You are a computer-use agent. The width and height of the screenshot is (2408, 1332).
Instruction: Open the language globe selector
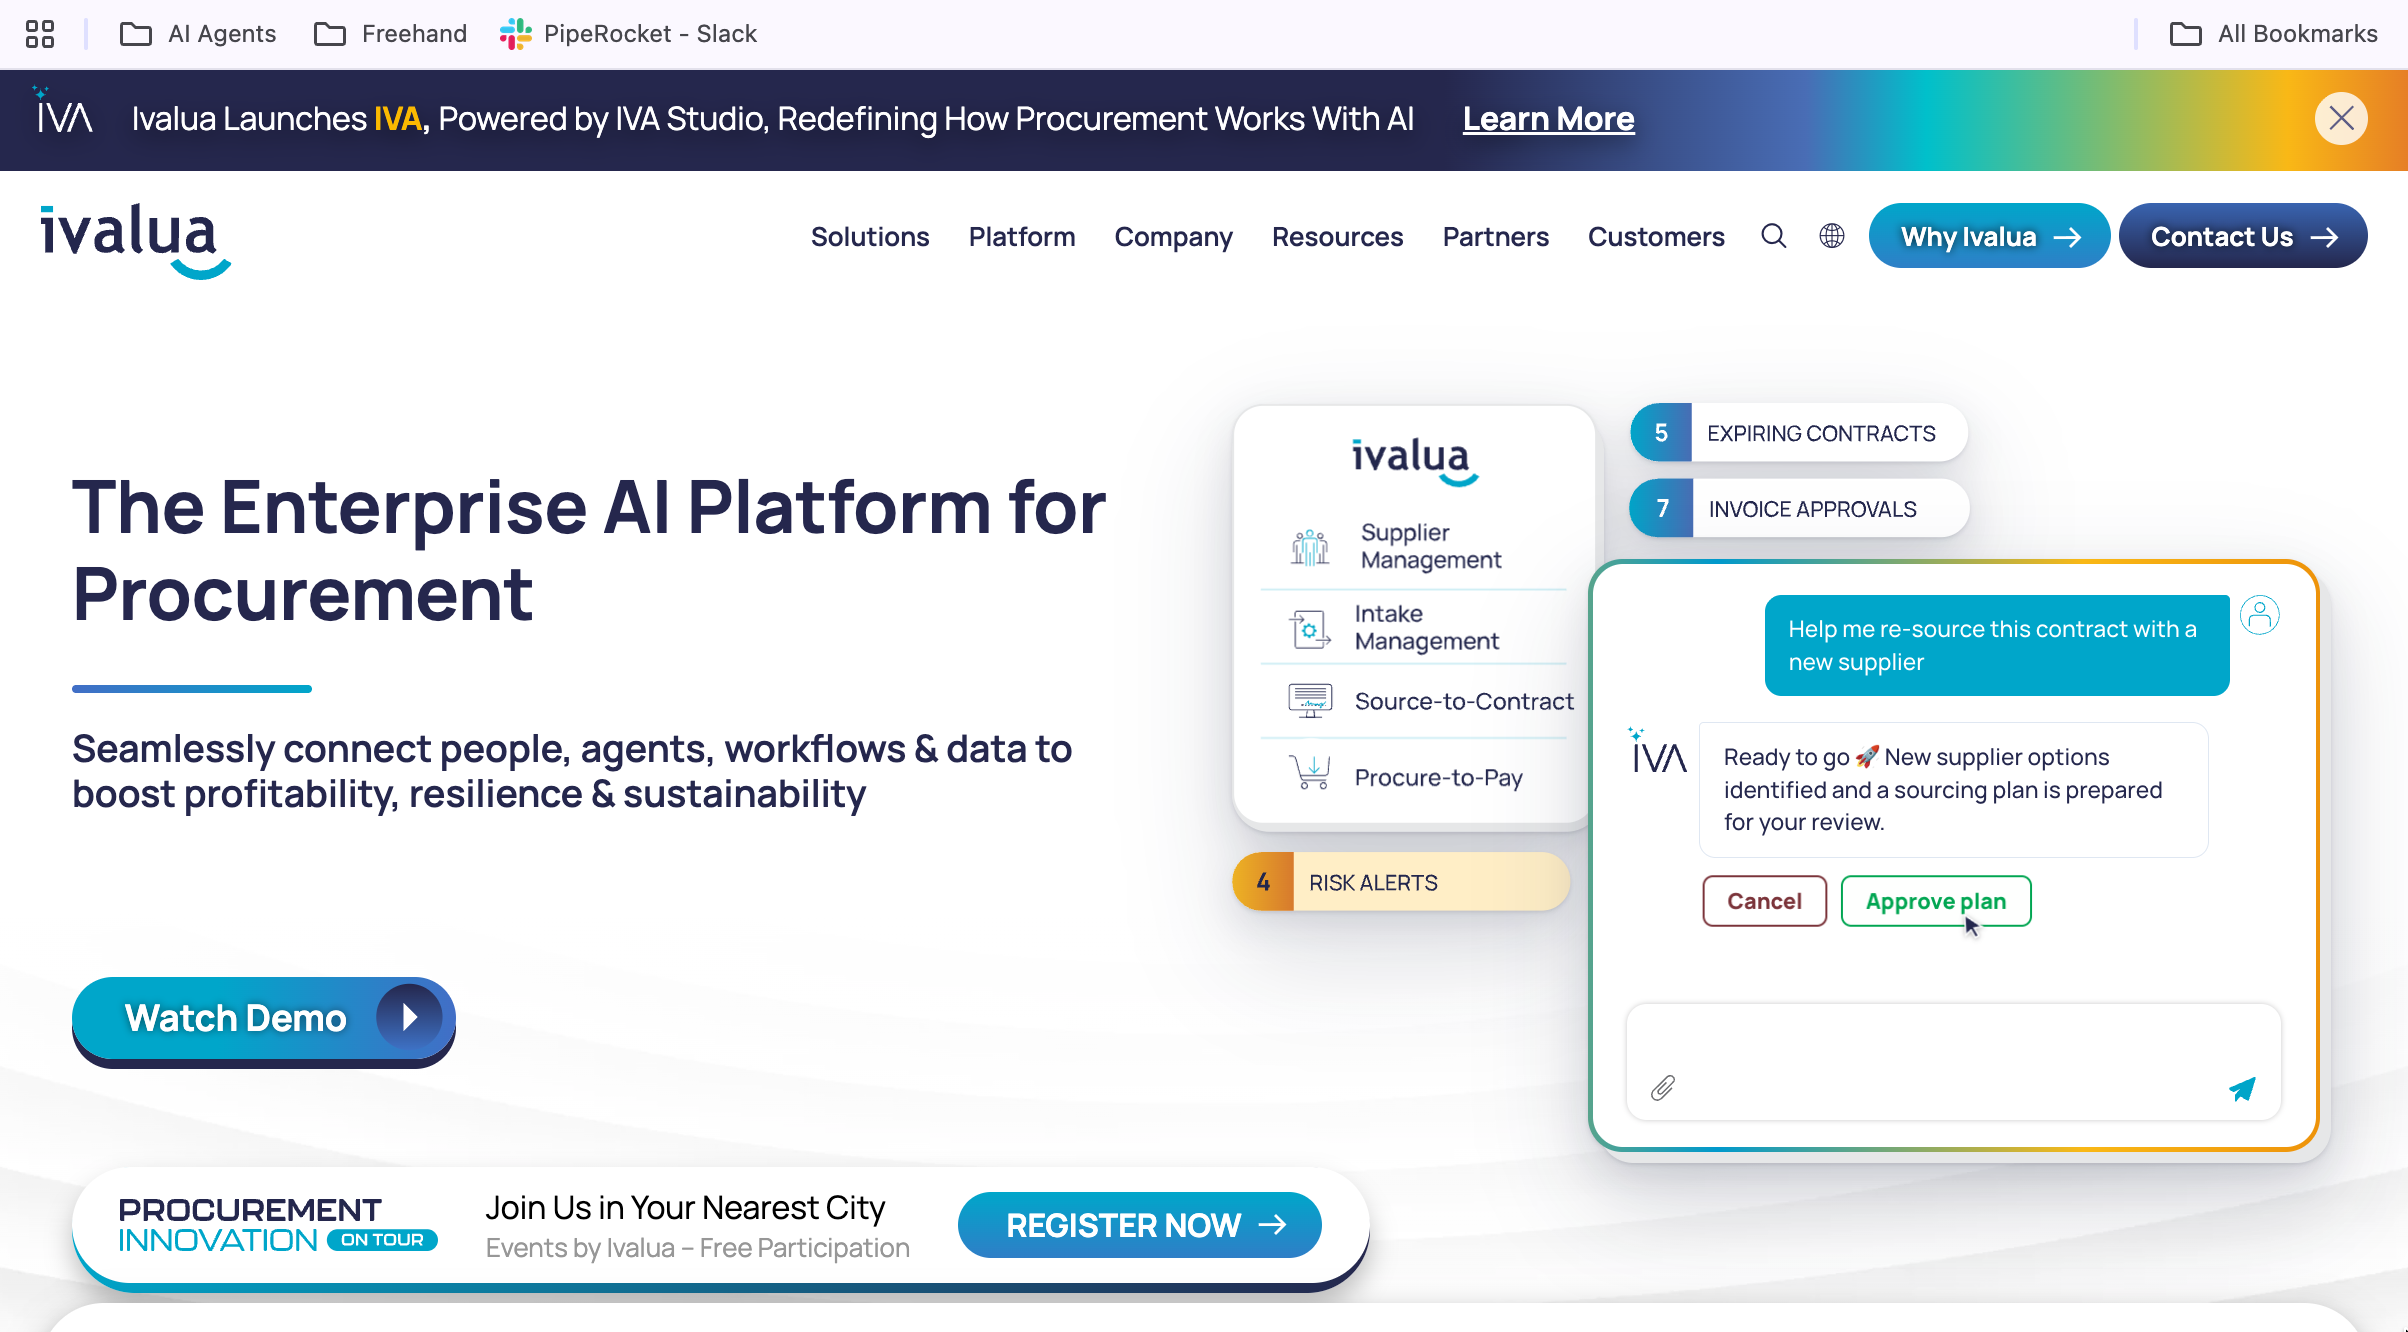pyautogui.click(x=1832, y=236)
